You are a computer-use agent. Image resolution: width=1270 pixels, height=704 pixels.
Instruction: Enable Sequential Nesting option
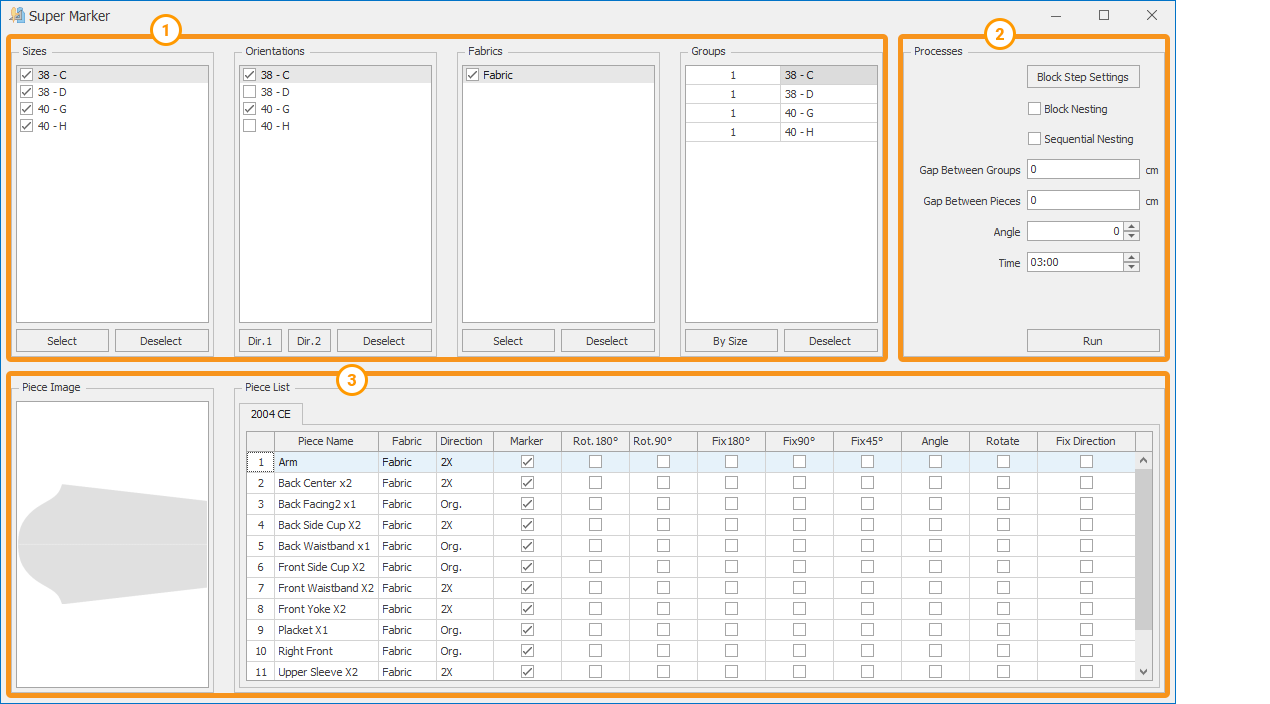coord(1034,139)
